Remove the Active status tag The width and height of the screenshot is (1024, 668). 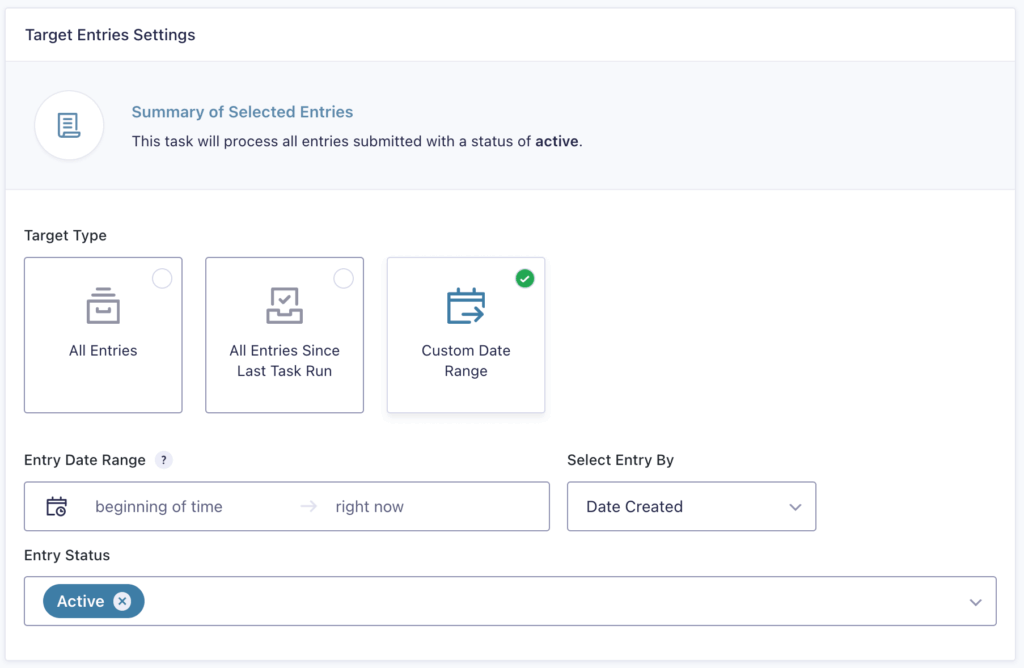[122, 601]
